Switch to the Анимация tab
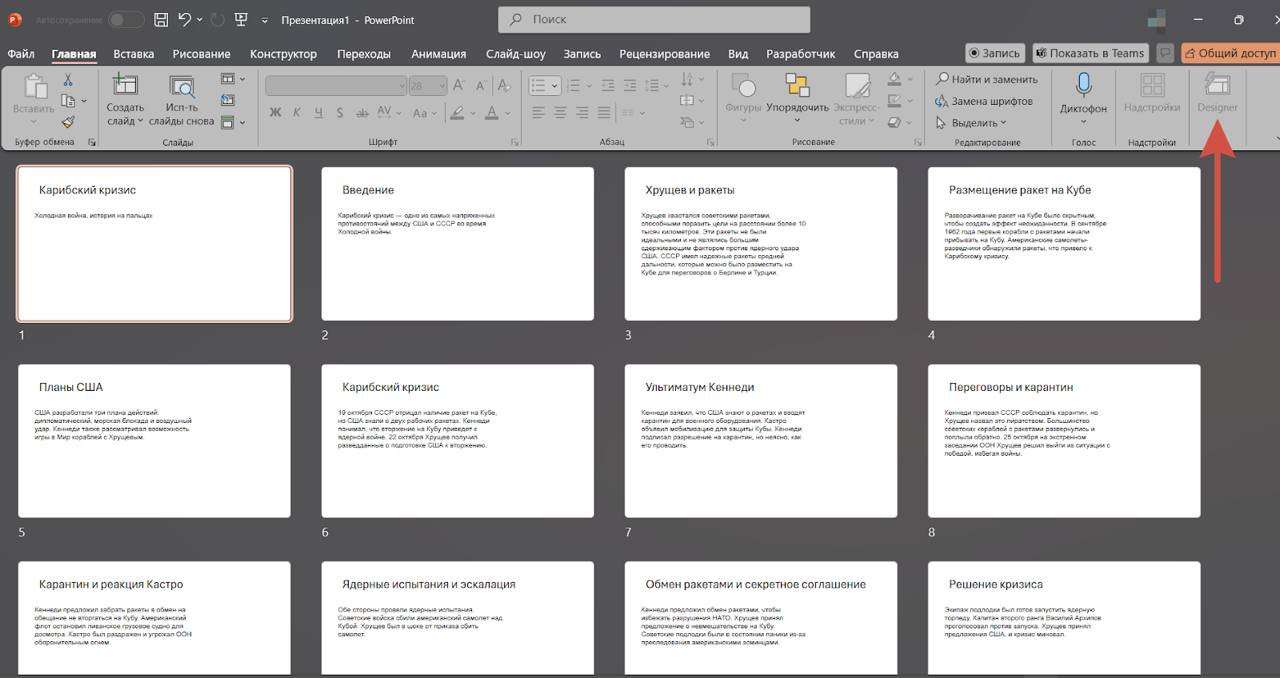Image resolution: width=1280 pixels, height=678 pixels. [438, 54]
